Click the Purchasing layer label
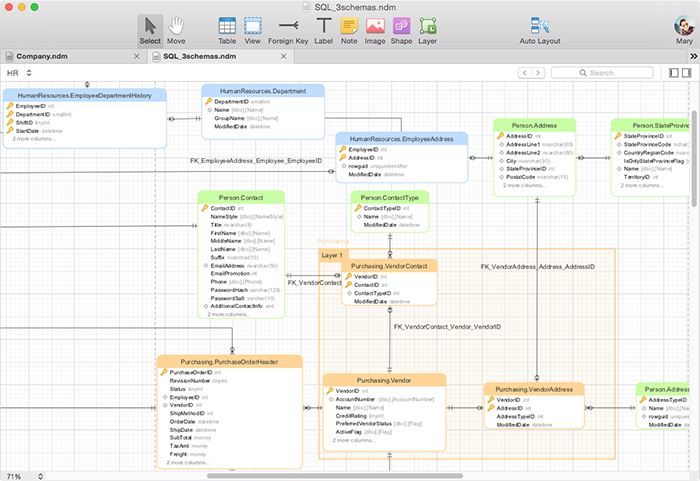 point(333,242)
